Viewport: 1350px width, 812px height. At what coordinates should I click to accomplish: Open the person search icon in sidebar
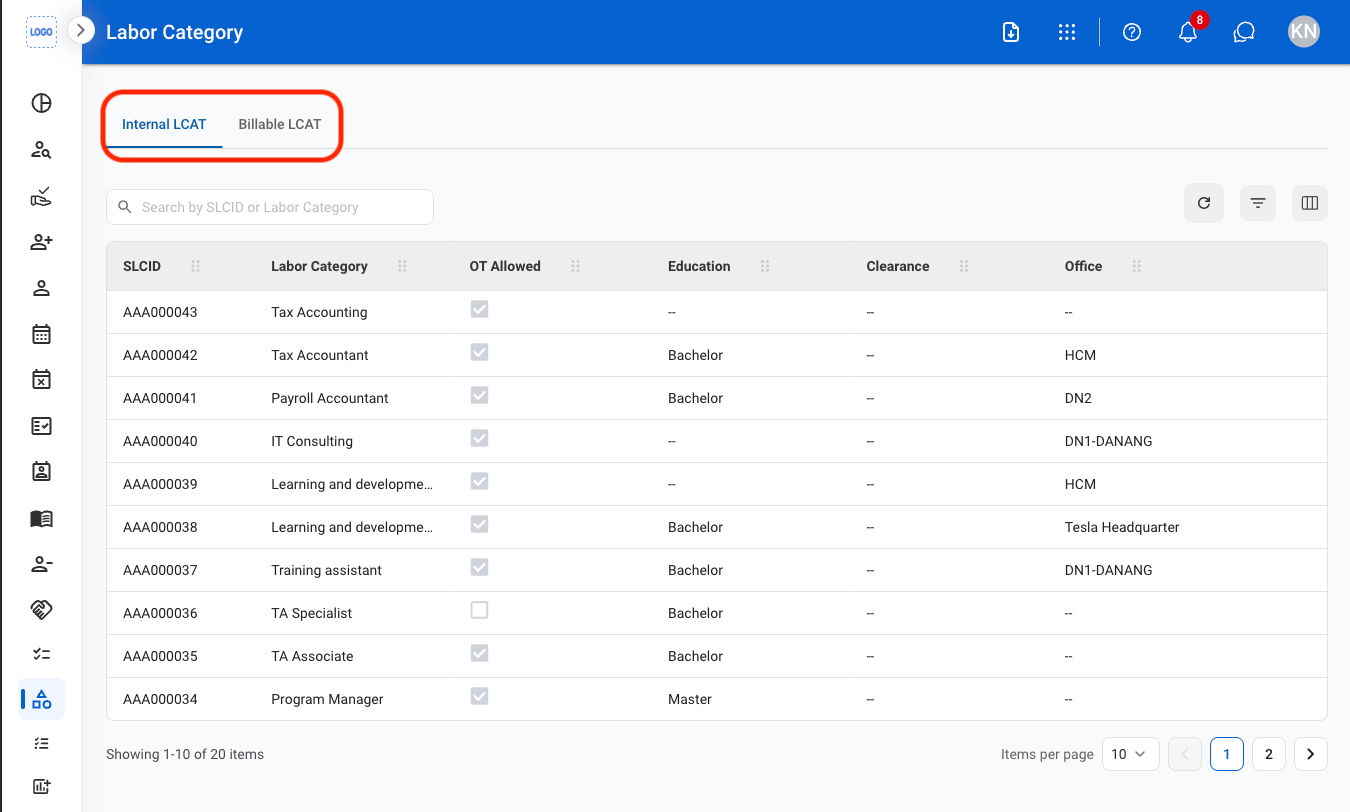coord(41,150)
